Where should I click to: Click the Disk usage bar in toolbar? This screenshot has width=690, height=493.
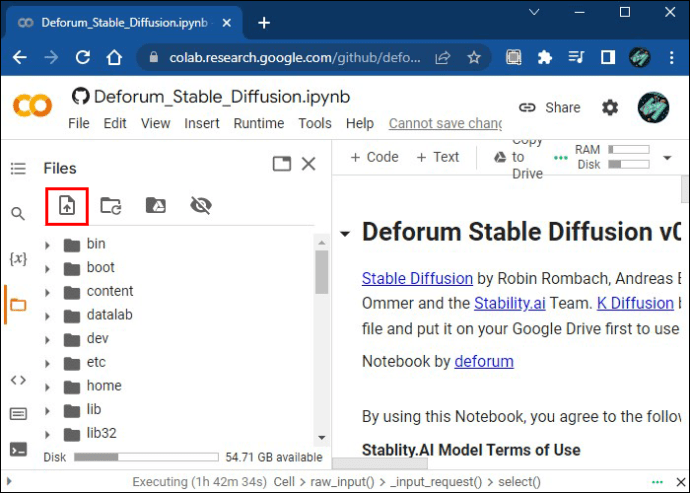[x=628, y=164]
